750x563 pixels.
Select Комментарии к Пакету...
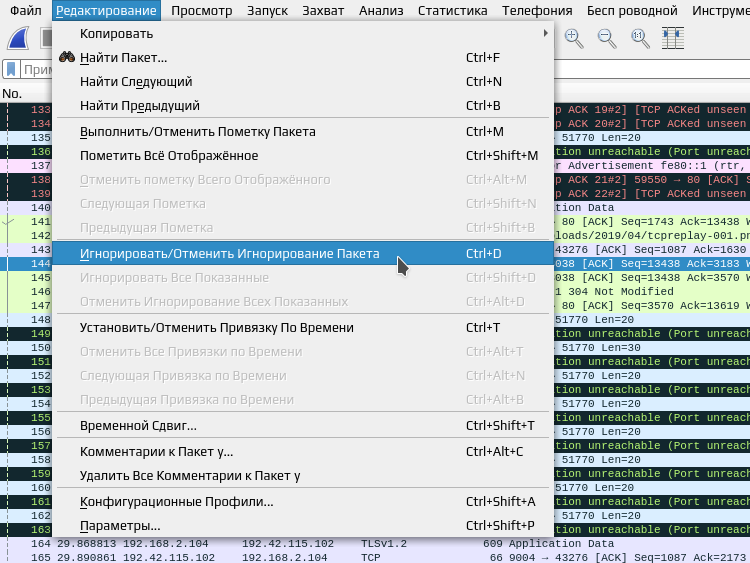303,452
